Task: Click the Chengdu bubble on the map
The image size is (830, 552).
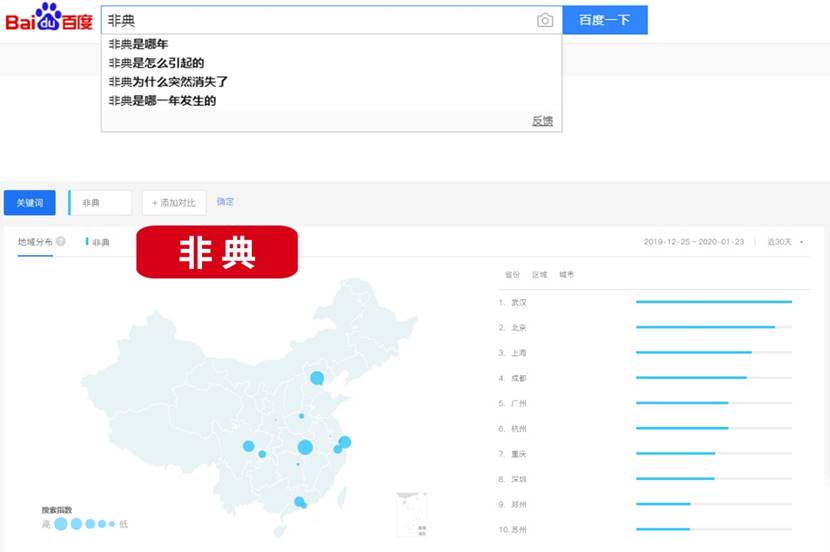Action: point(248,446)
